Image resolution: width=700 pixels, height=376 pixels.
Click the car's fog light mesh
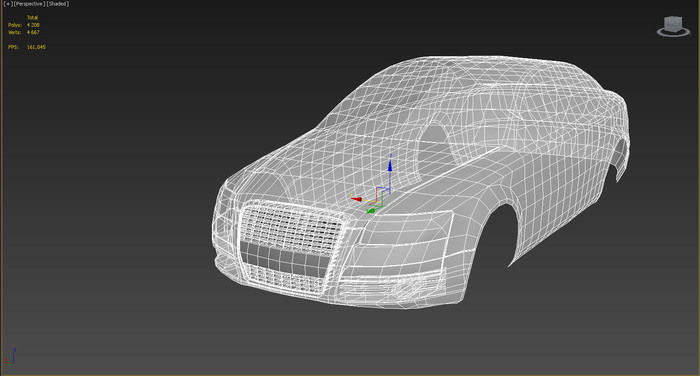[408, 289]
